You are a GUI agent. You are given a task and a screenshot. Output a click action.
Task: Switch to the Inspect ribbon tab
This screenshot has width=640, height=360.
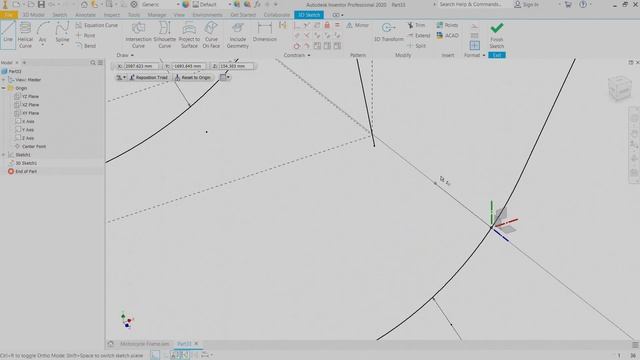111,15
